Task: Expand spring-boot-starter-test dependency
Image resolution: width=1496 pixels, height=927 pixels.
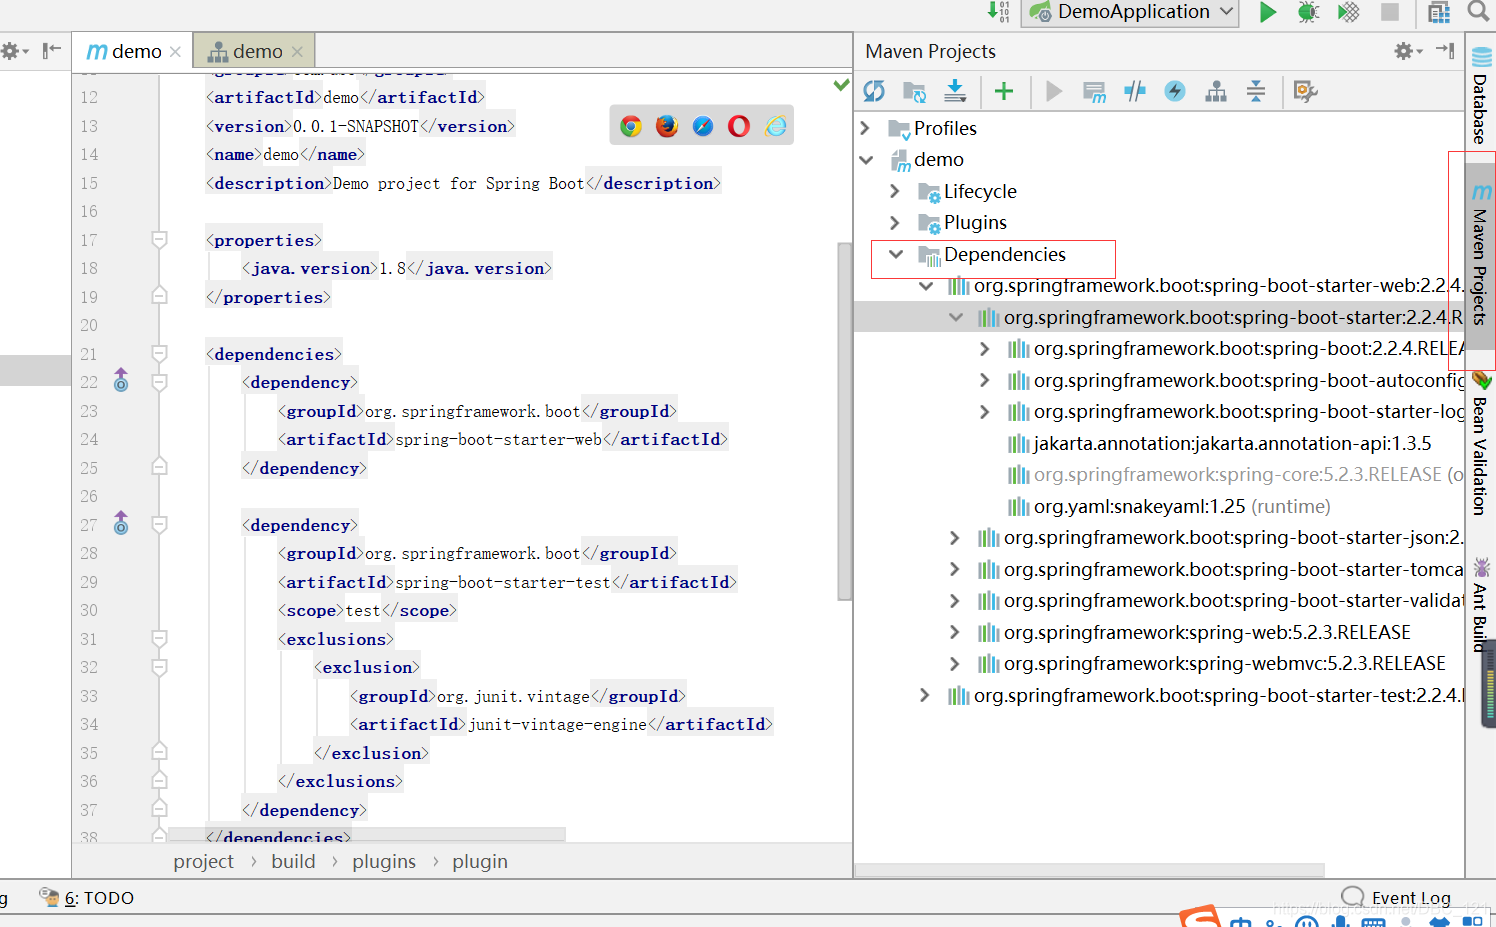Action: (925, 695)
